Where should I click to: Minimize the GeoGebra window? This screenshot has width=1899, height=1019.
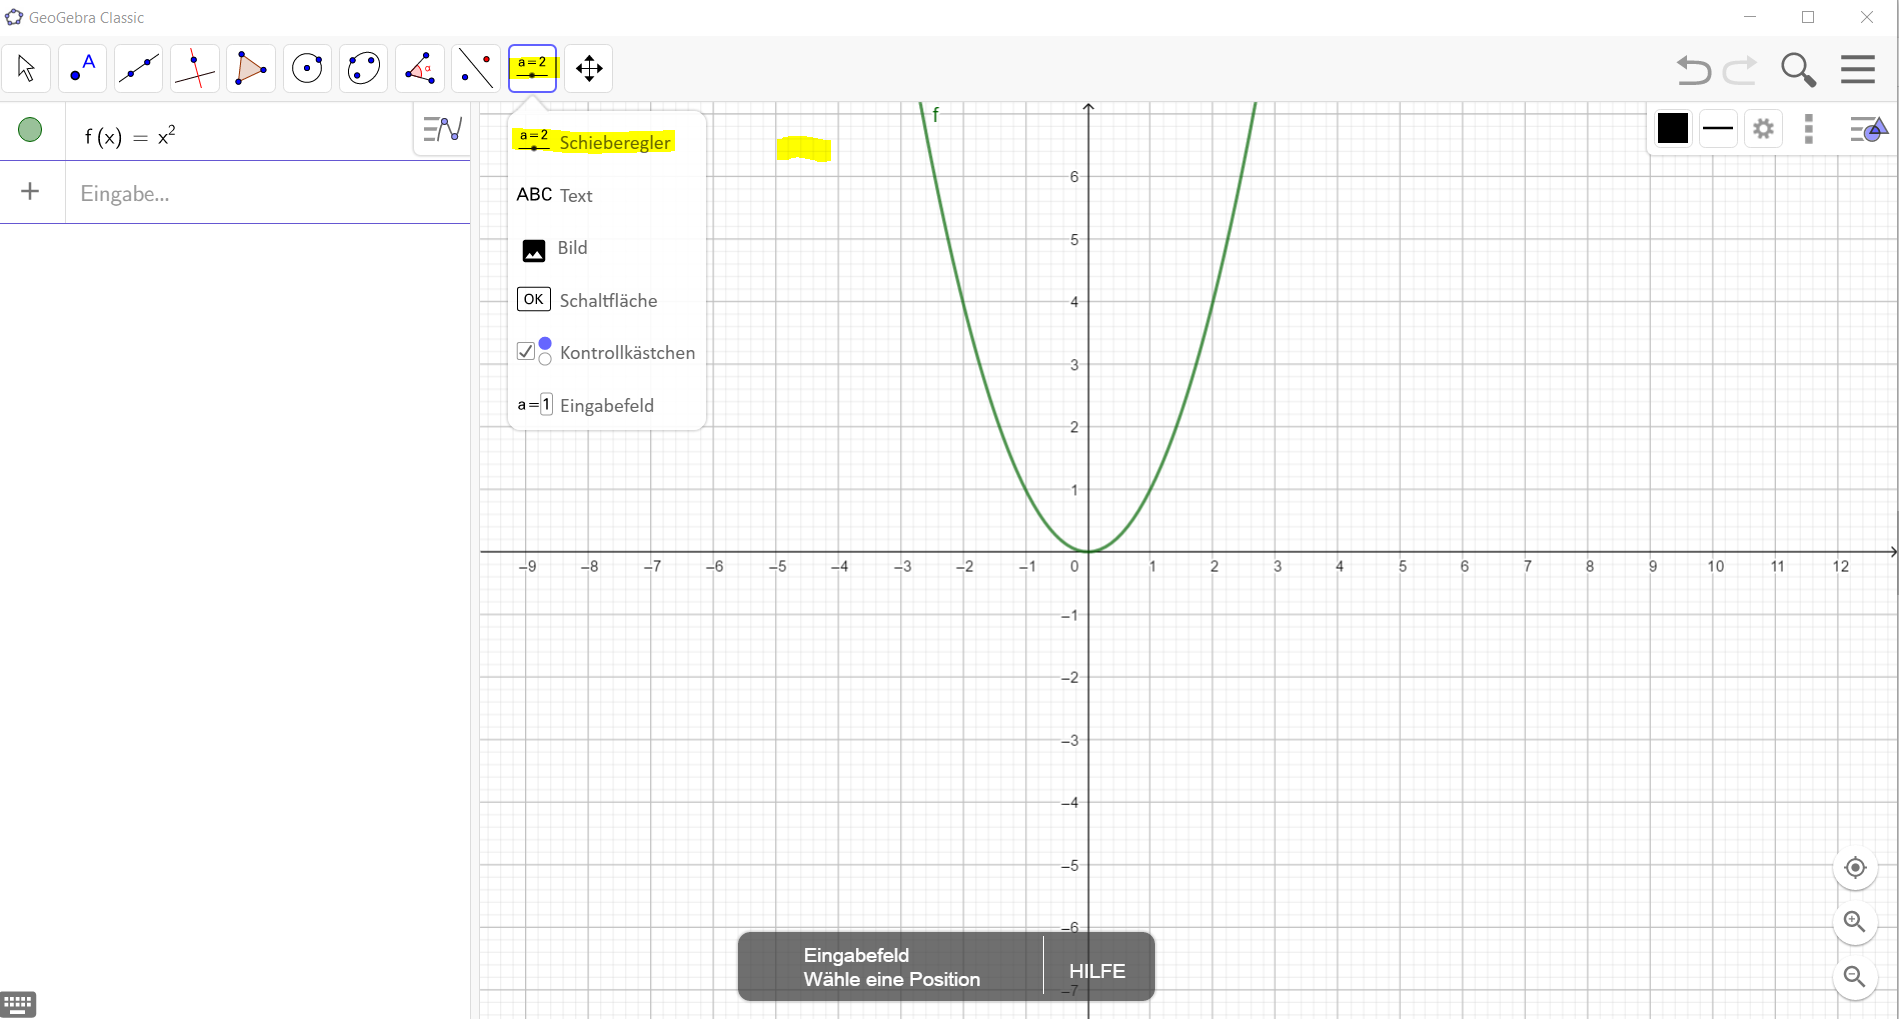pyautogui.click(x=1750, y=17)
